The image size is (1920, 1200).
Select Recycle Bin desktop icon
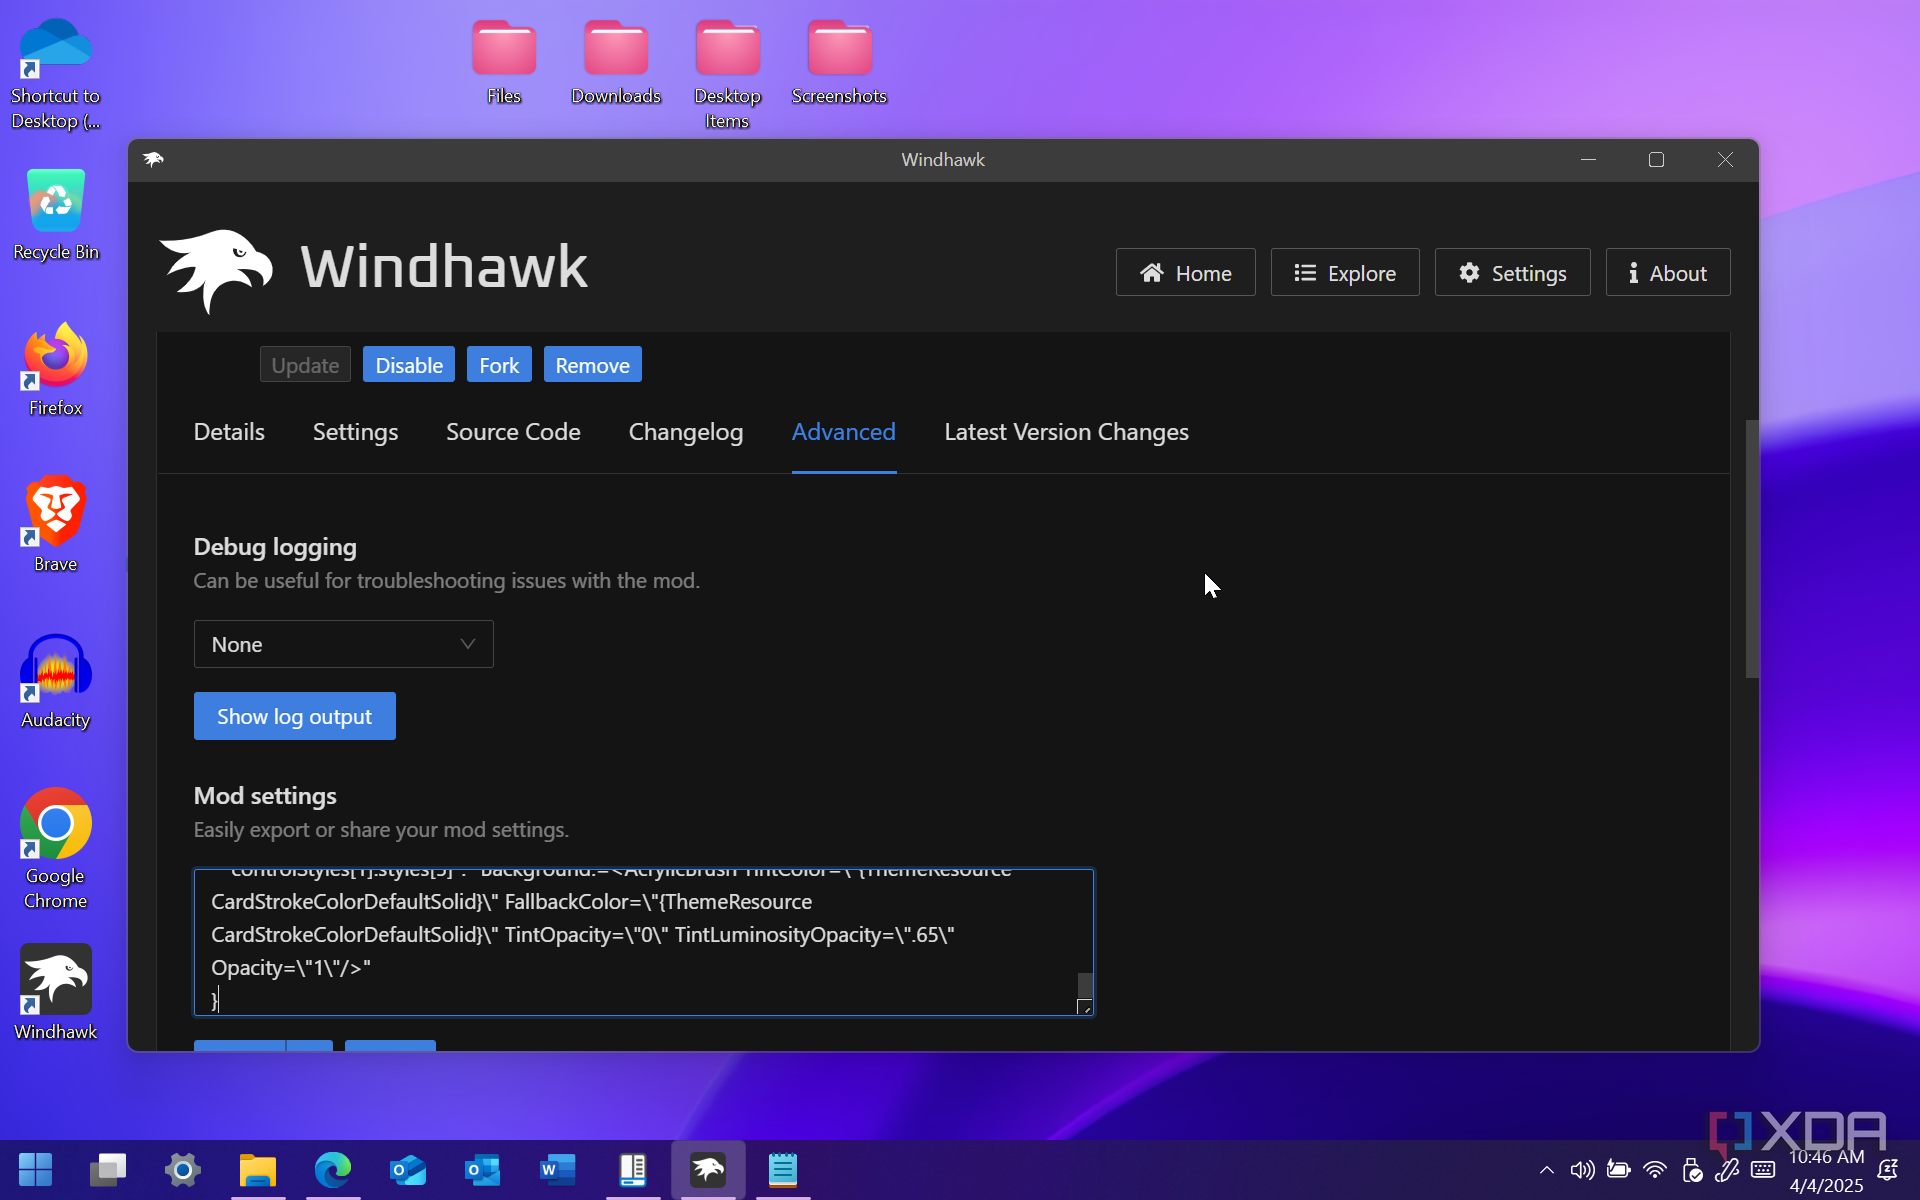point(56,214)
